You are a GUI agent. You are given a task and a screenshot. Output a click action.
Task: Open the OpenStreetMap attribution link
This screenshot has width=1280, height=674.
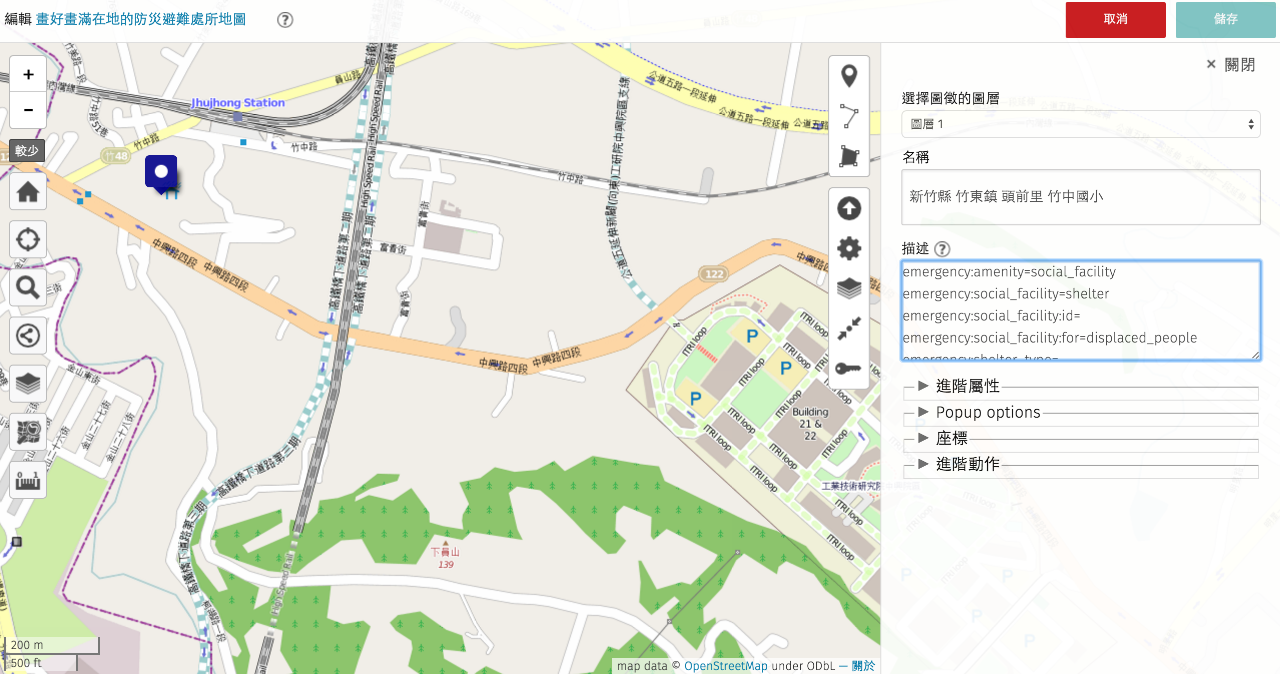(x=725, y=666)
